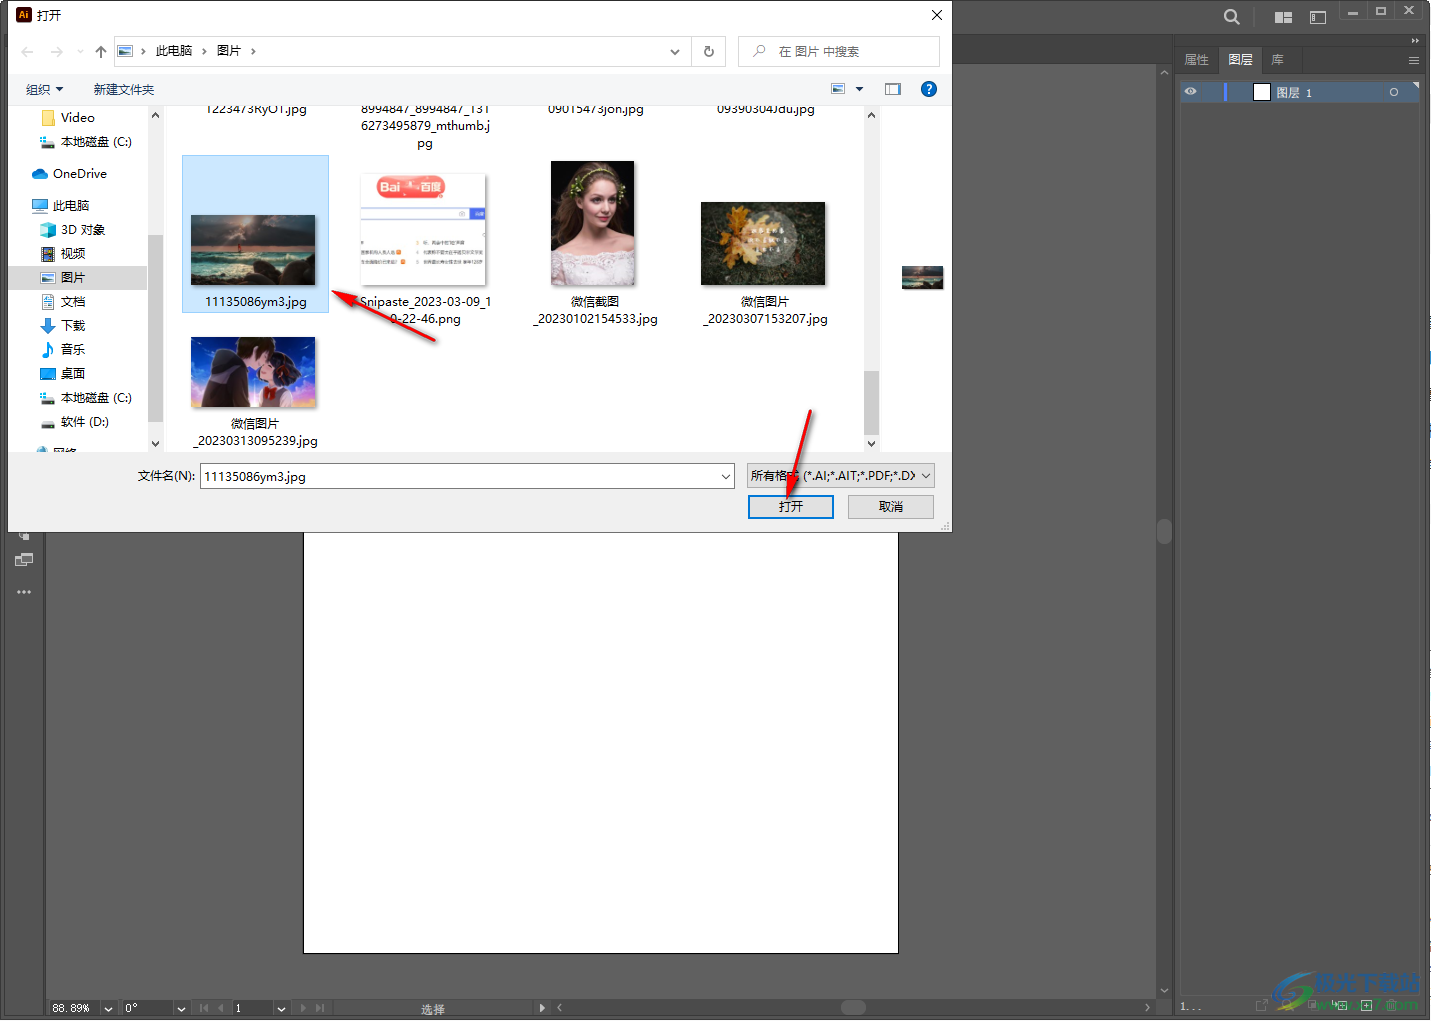Select Video folder in the sidebar
1431x1021 pixels.
[x=77, y=118]
